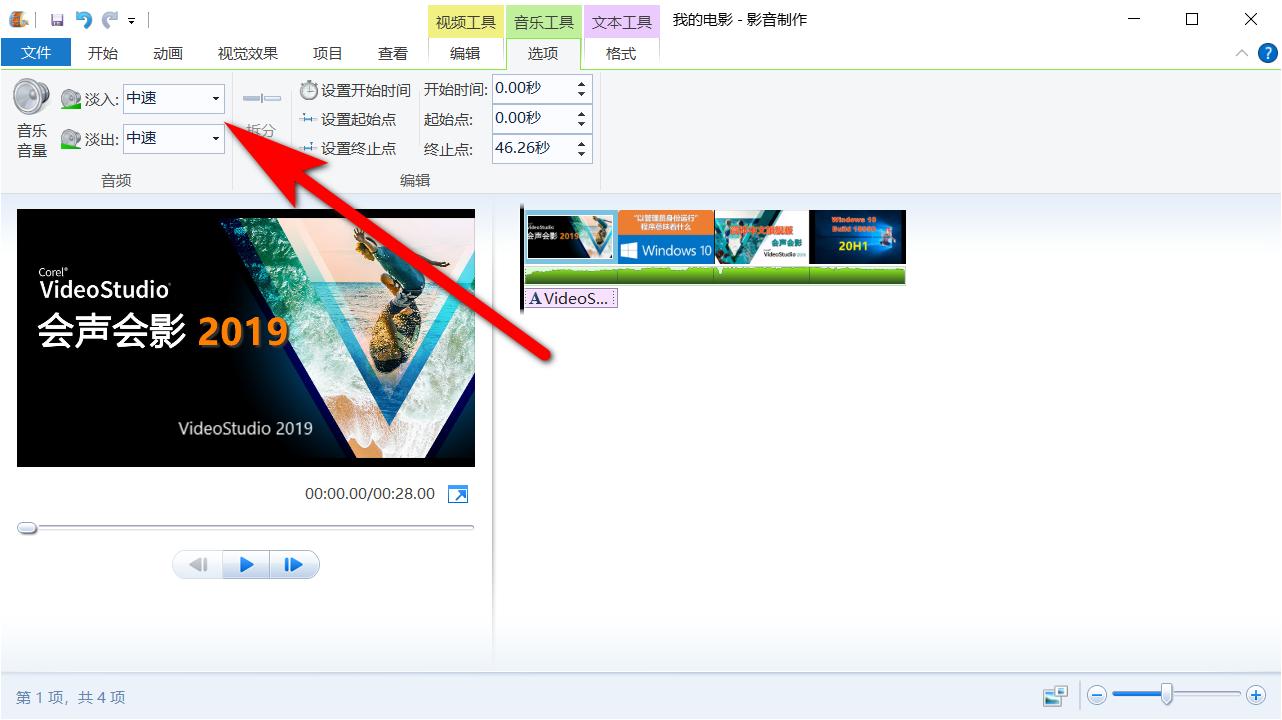
Task: Open the 淡入 fade-in speed dropdown
Action: 214,98
